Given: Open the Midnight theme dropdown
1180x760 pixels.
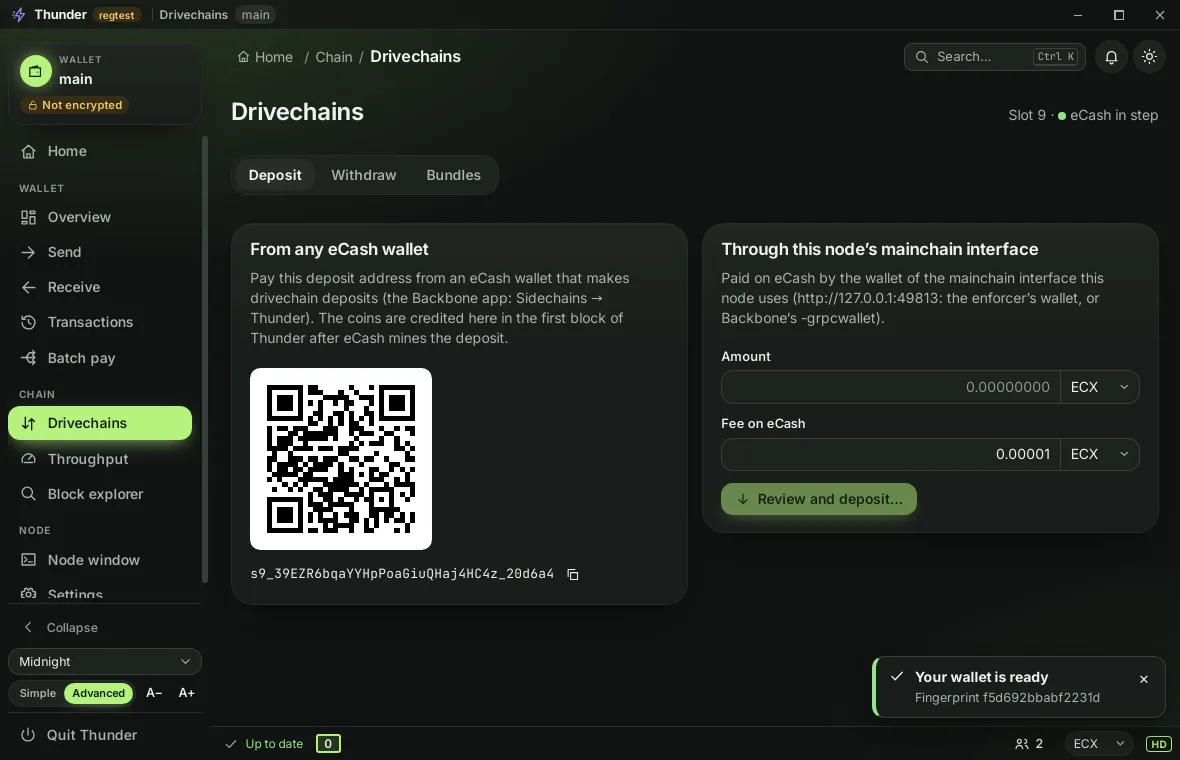Looking at the screenshot, I should tap(105, 661).
